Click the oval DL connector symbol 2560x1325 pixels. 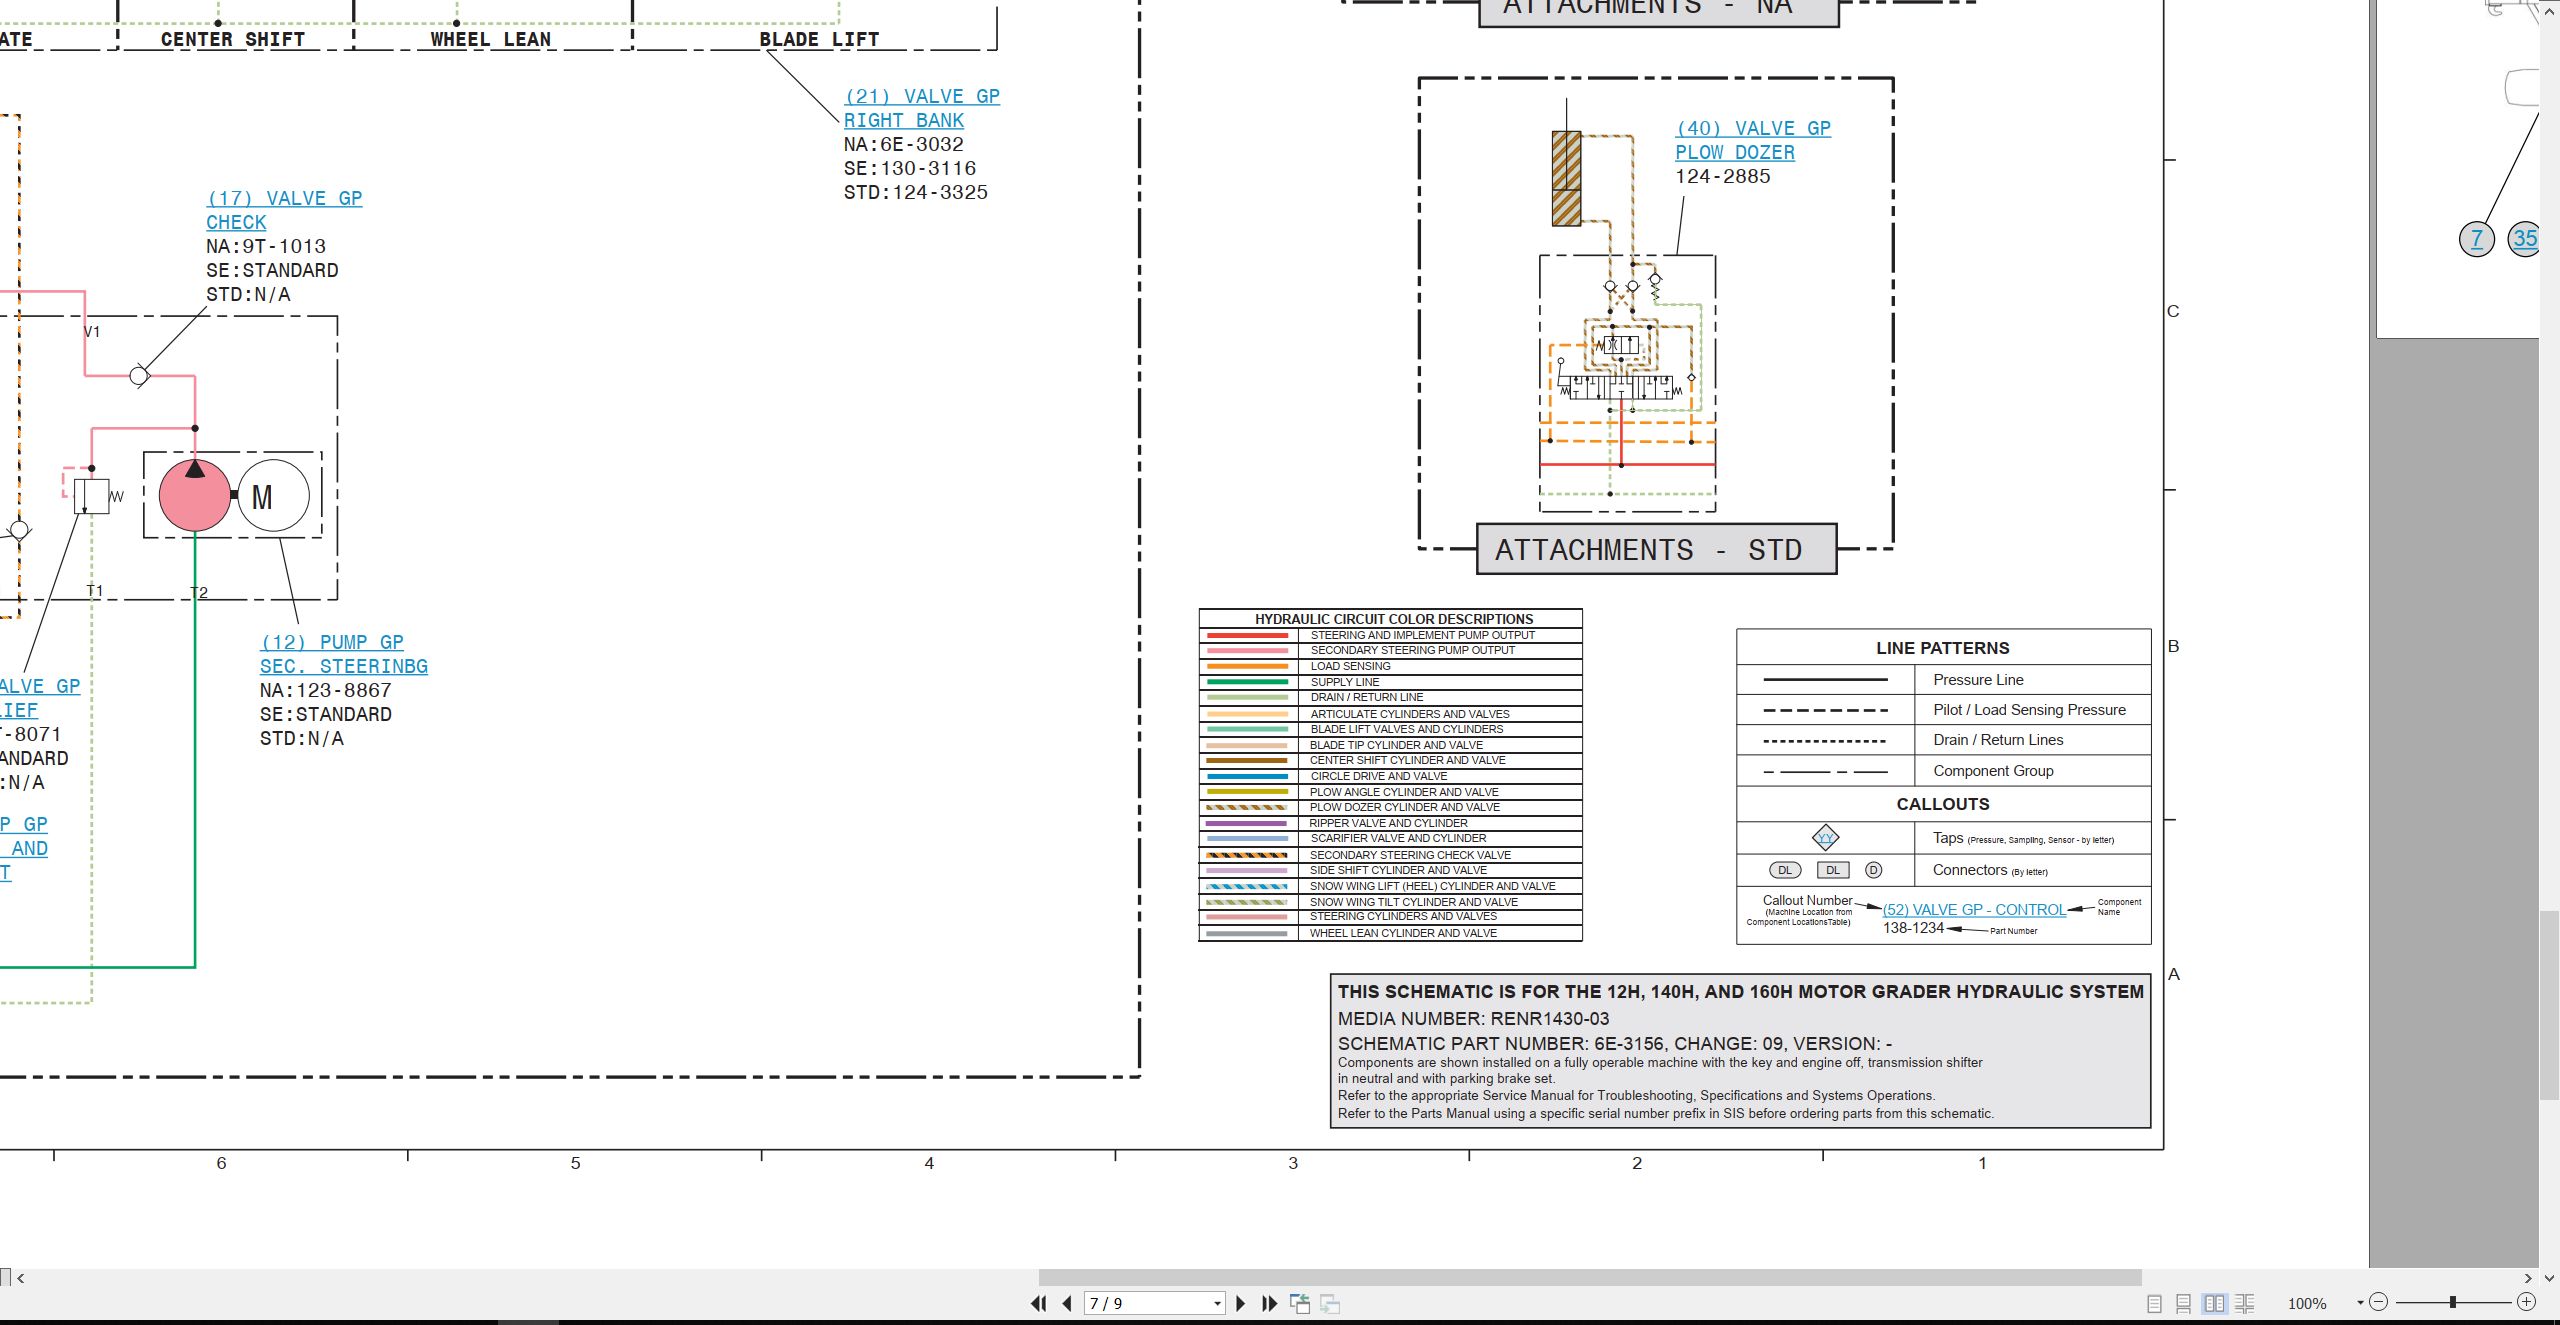pyautogui.click(x=1785, y=870)
